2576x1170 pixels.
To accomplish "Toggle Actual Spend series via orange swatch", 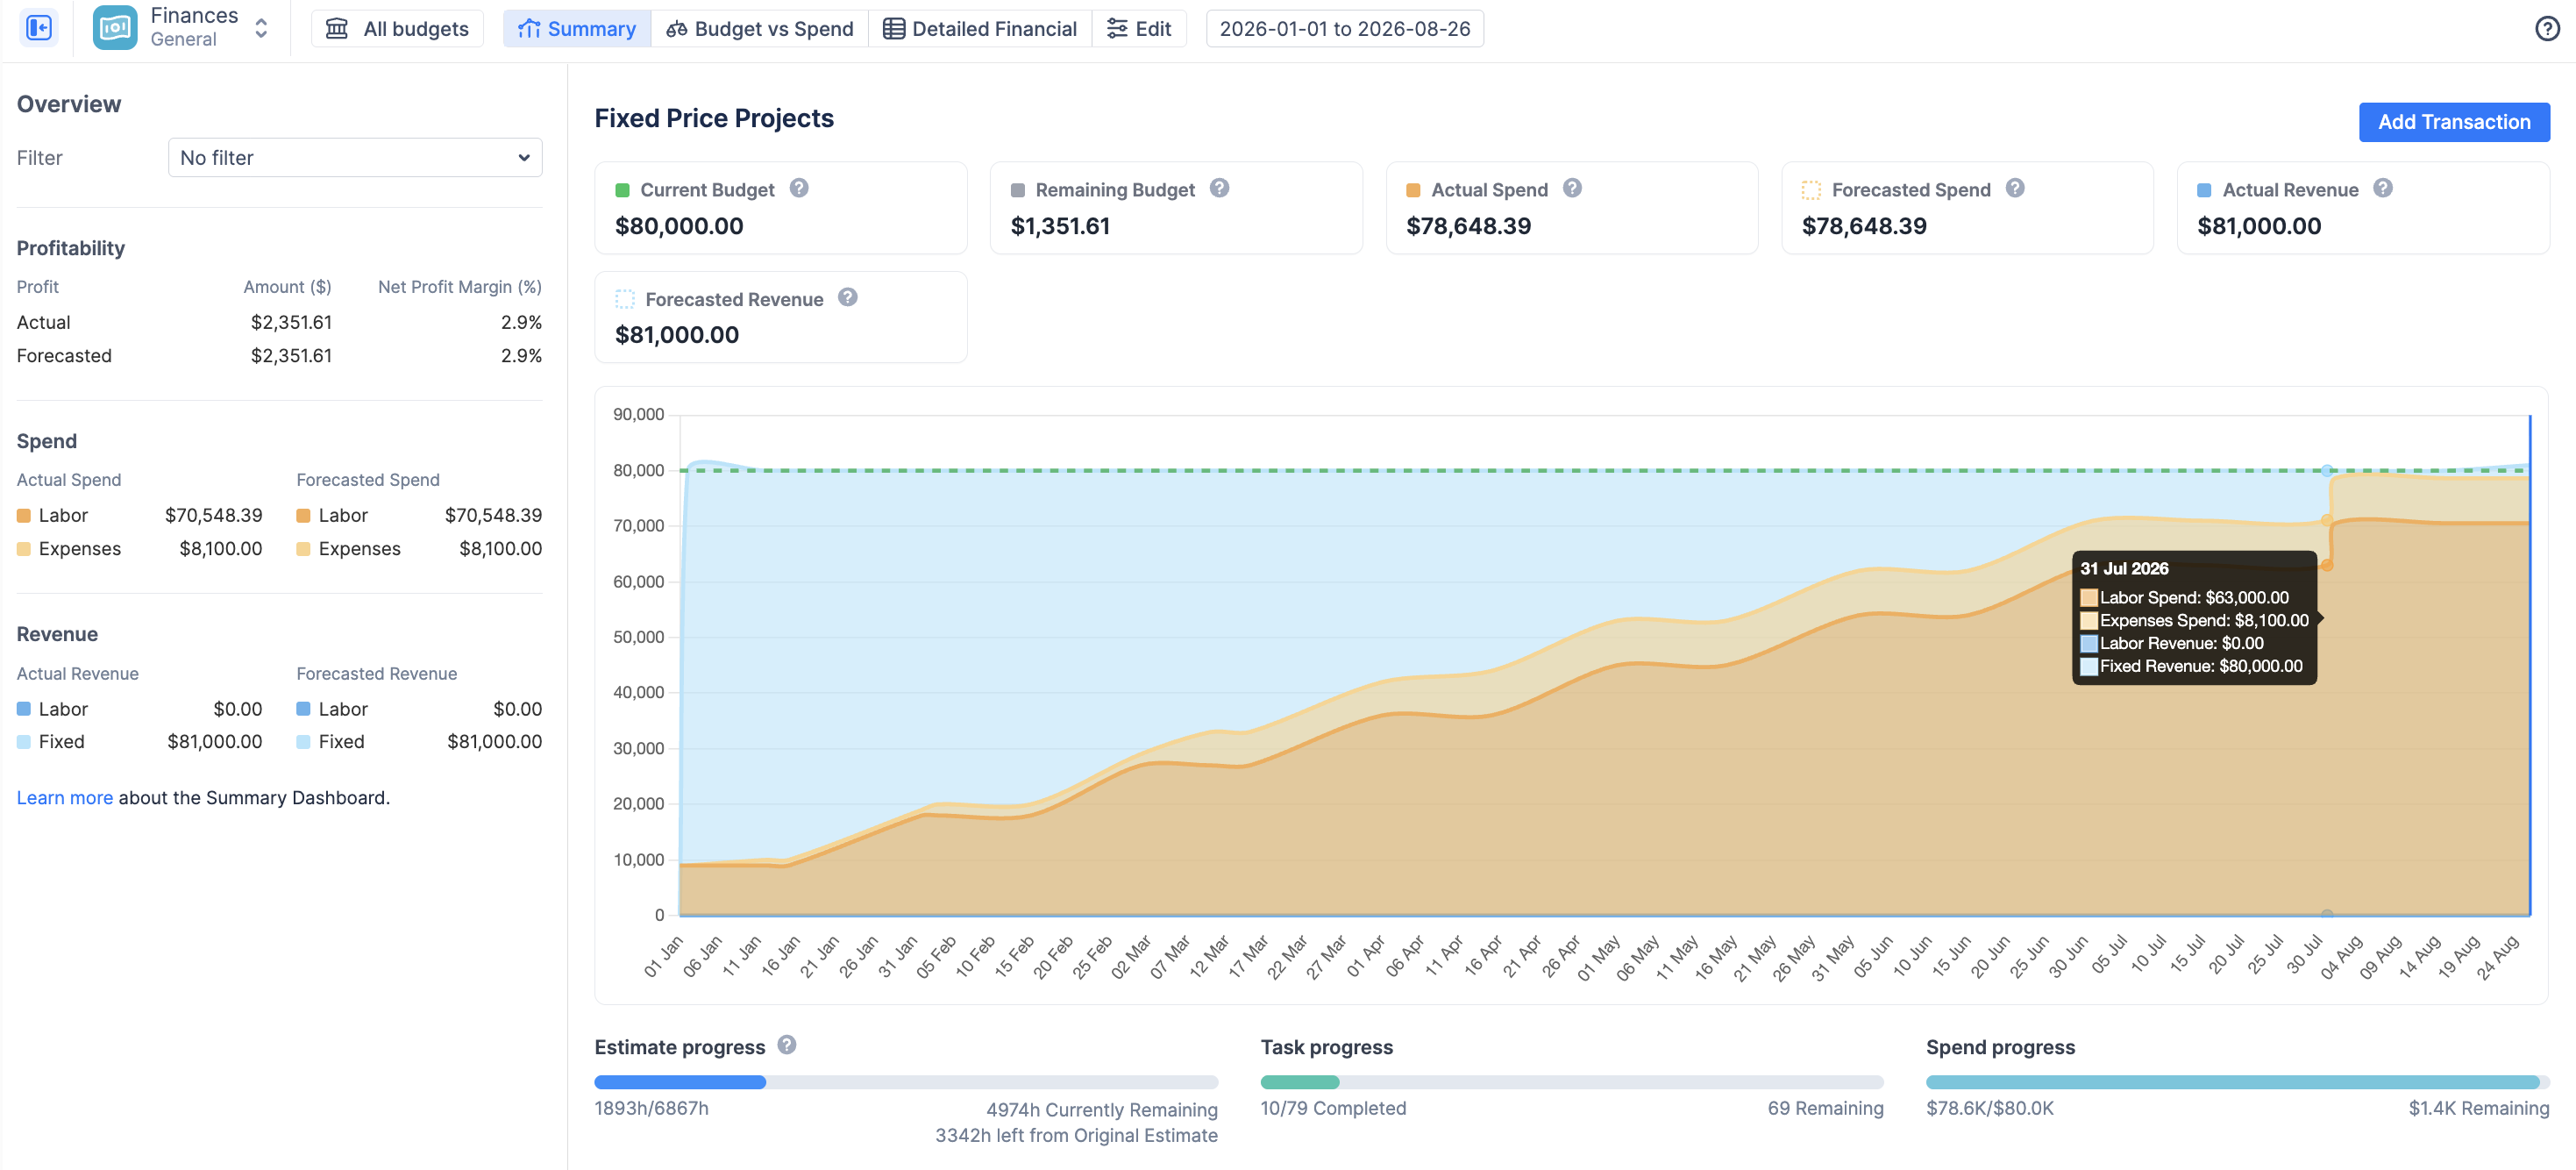I will (x=1413, y=190).
